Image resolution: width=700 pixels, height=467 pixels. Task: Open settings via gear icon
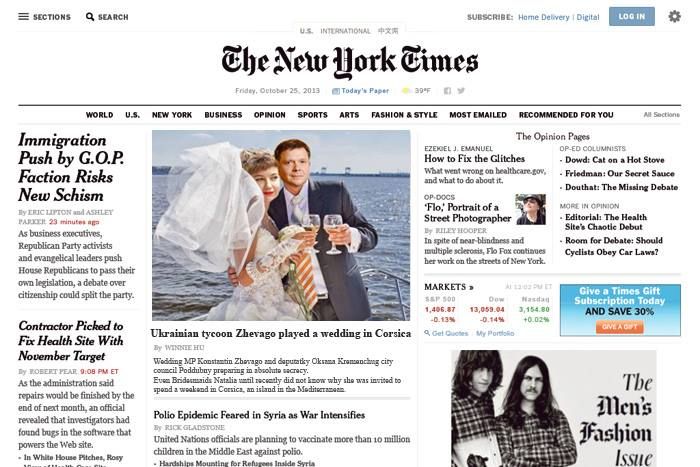[674, 17]
